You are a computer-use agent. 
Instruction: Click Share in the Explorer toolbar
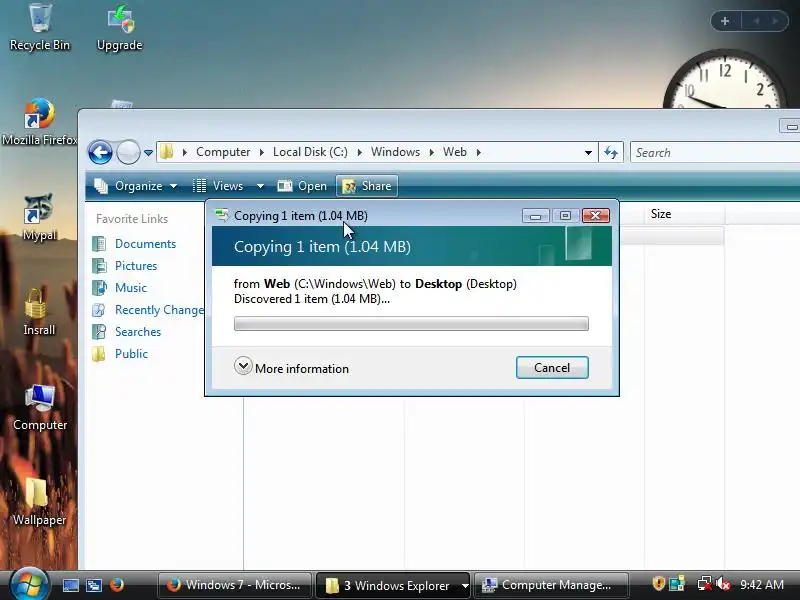point(367,186)
